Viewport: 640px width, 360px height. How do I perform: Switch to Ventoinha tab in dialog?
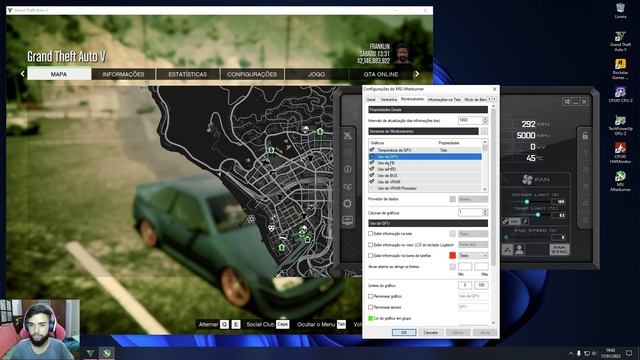pos(389,99)
